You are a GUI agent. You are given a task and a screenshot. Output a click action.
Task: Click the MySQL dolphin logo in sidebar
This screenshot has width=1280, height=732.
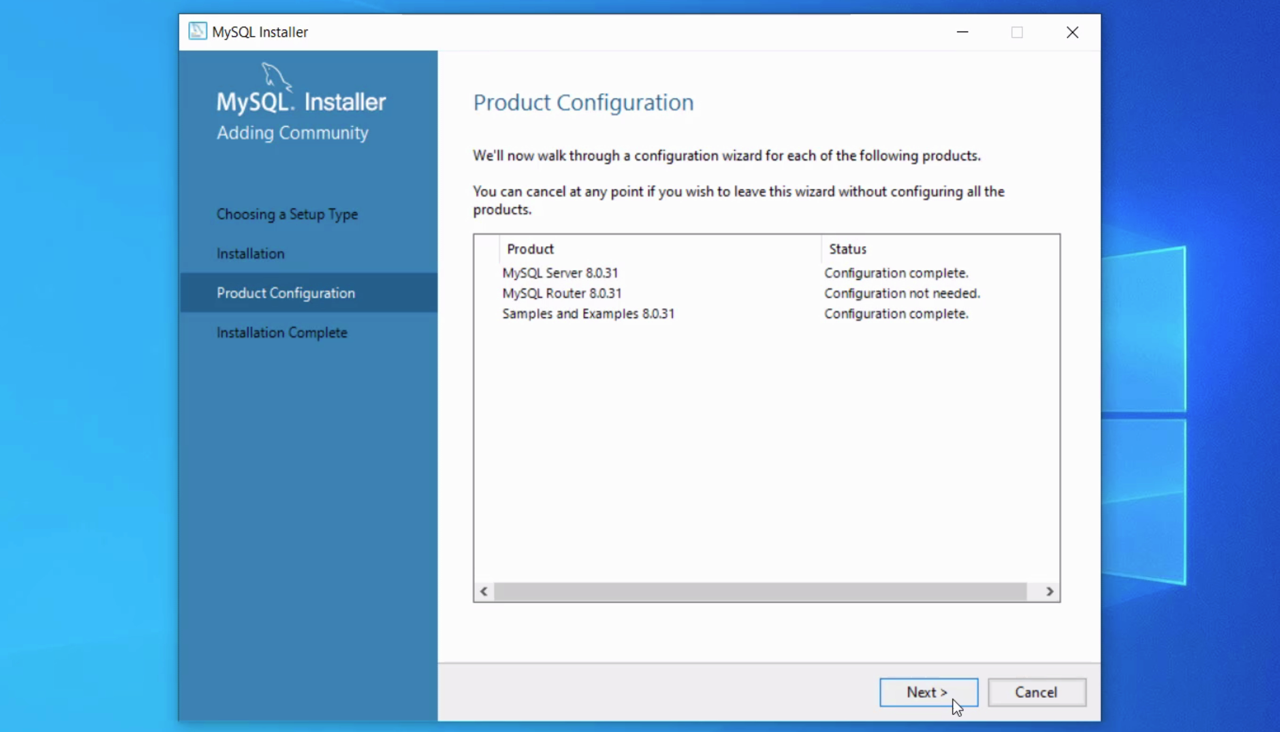276,78
